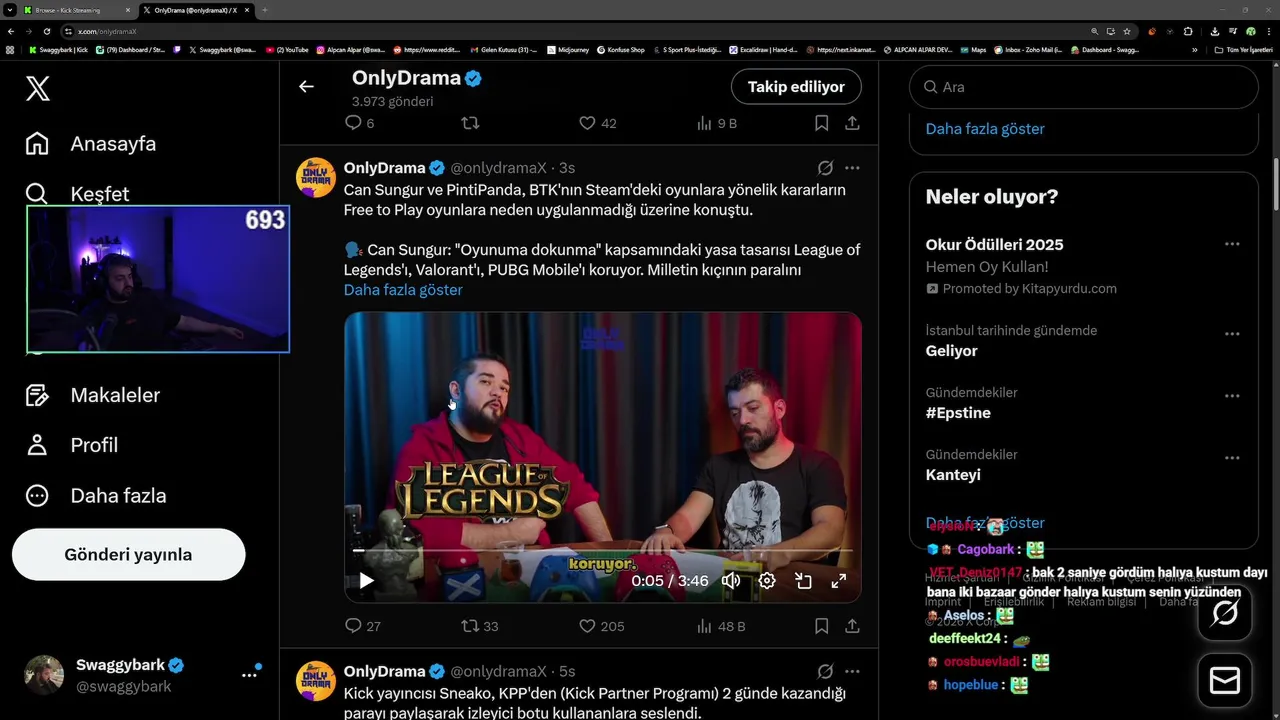This screenshot has width=1280, height=720.
Task: Open Daha fazla sidebar menu
Action: [x=96, y=495]
